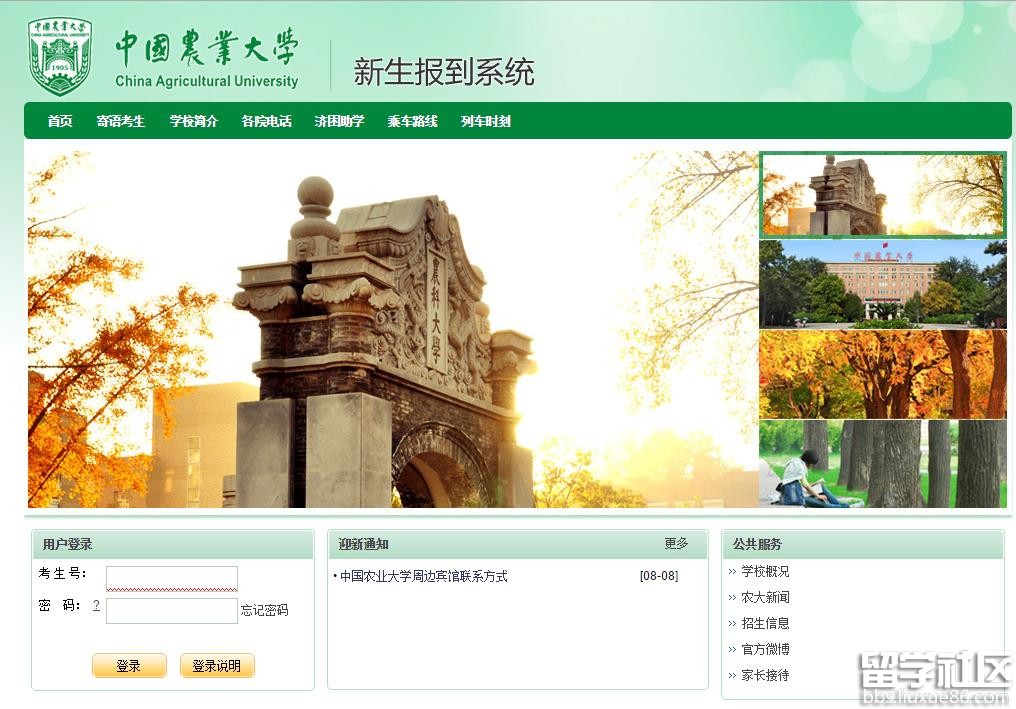1016x709 pixels.
Task: Open the 各院电话 navigation item
Action: tap(266, 121)
